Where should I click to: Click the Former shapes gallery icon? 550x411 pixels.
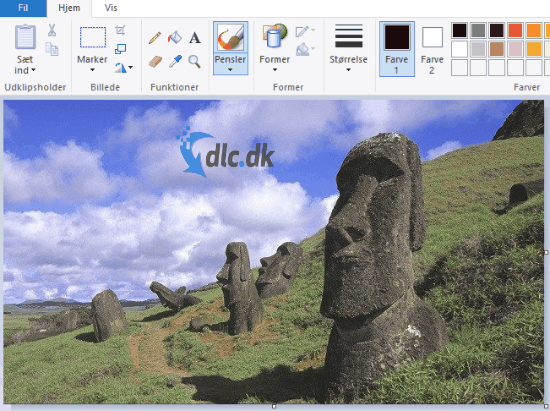point(275,35)
